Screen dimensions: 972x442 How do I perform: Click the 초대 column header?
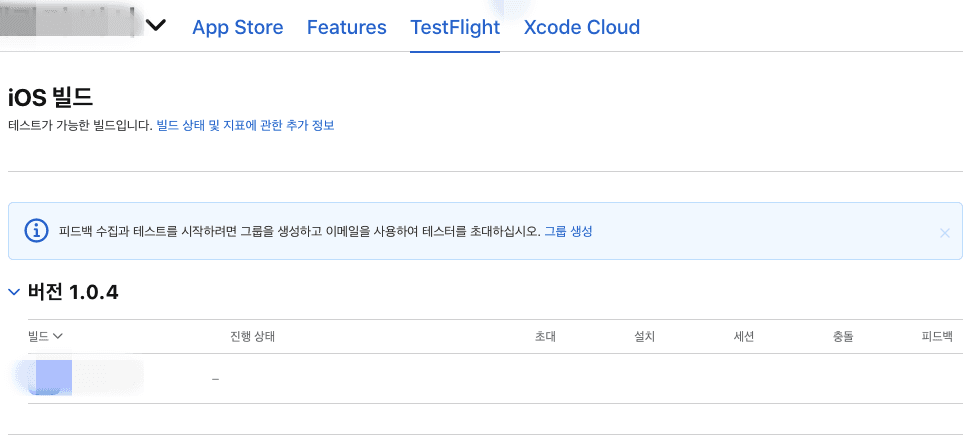(x=546, y=337)
